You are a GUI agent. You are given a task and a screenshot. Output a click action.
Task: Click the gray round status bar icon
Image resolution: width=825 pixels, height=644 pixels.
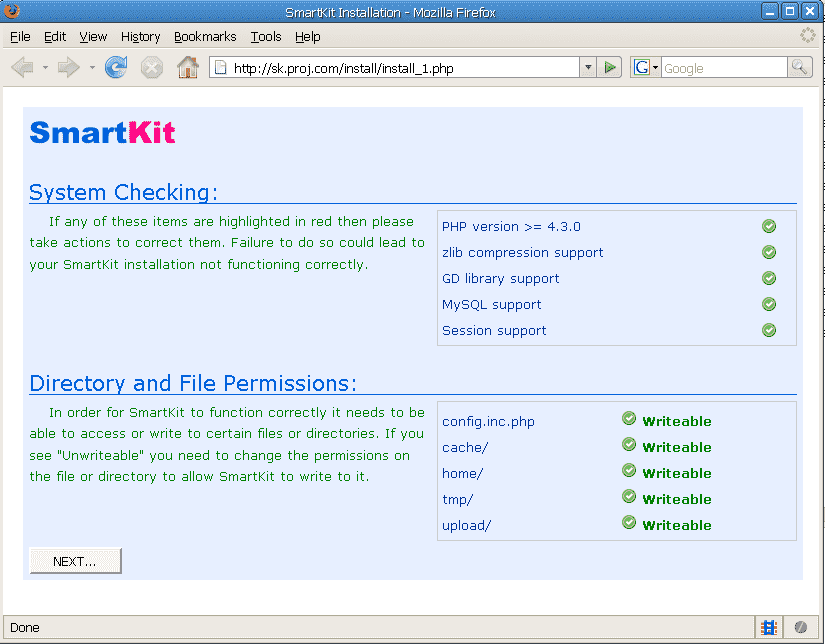800,627
